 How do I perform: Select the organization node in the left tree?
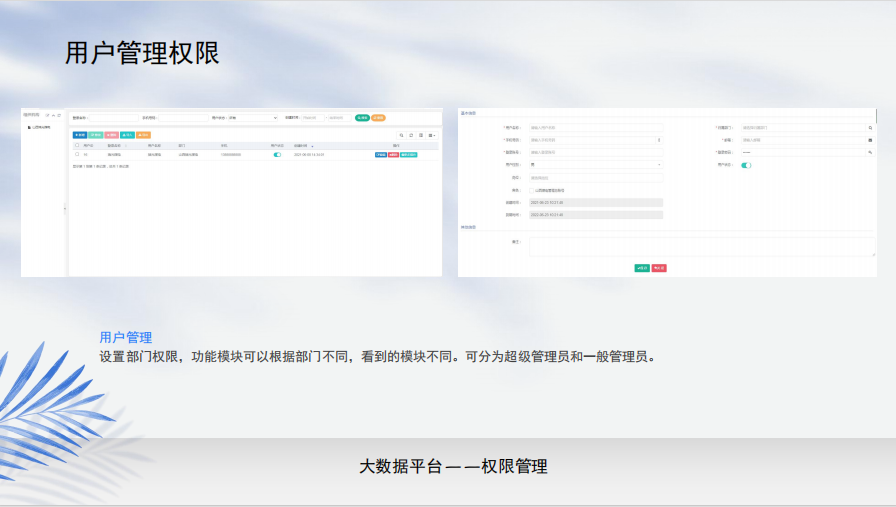point(40,128)
